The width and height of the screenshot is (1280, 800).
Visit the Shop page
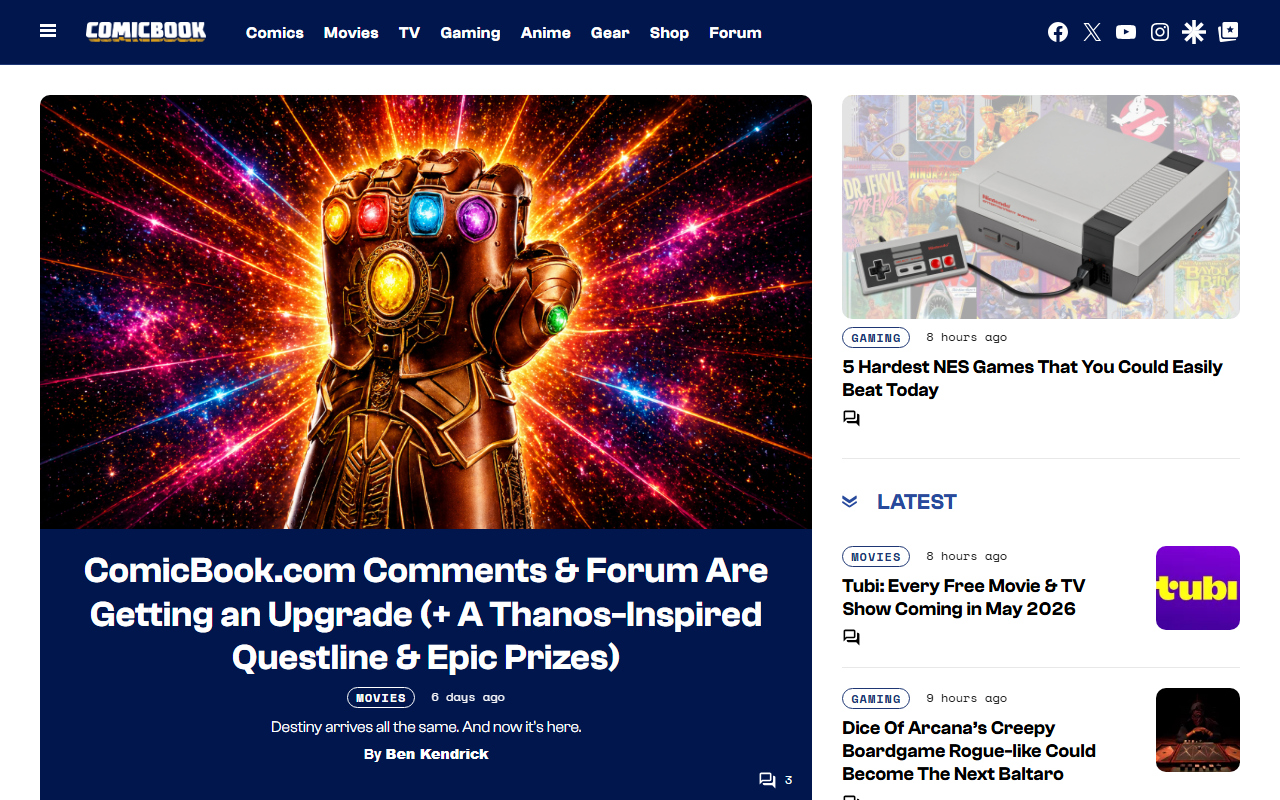(x=669, y=32)
